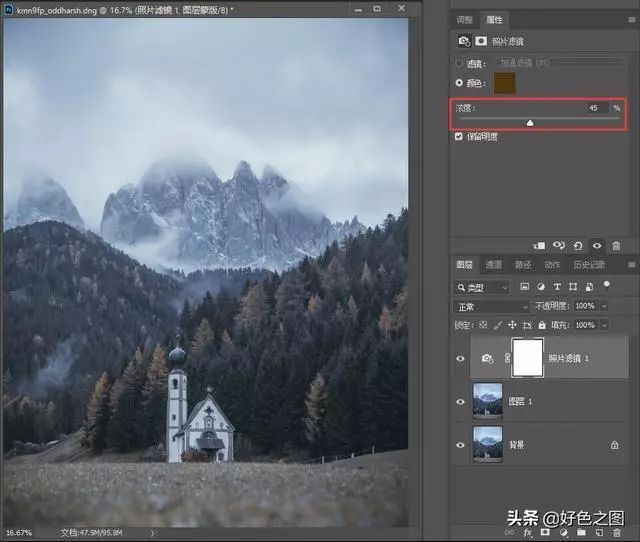The image size is (640, 542).
Task: Delete the adjustment layer via Properties trash icon
Action: (x=616, y=245)
